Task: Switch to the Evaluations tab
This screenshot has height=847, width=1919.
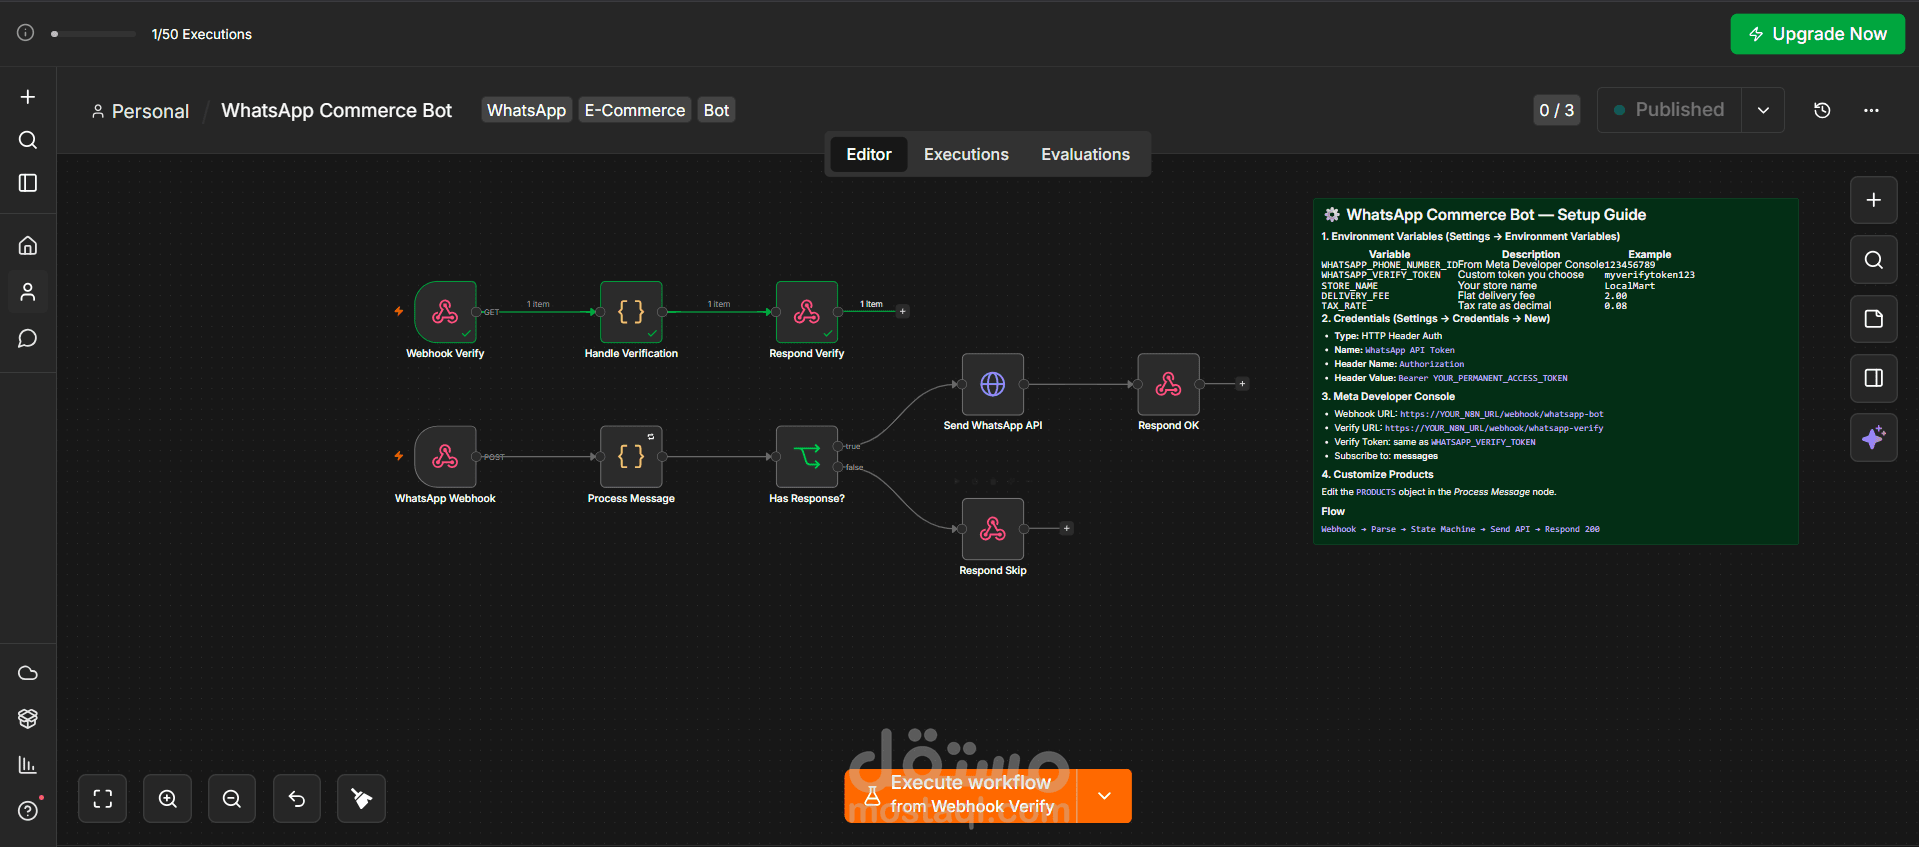Action: [x=1085, y=154]
